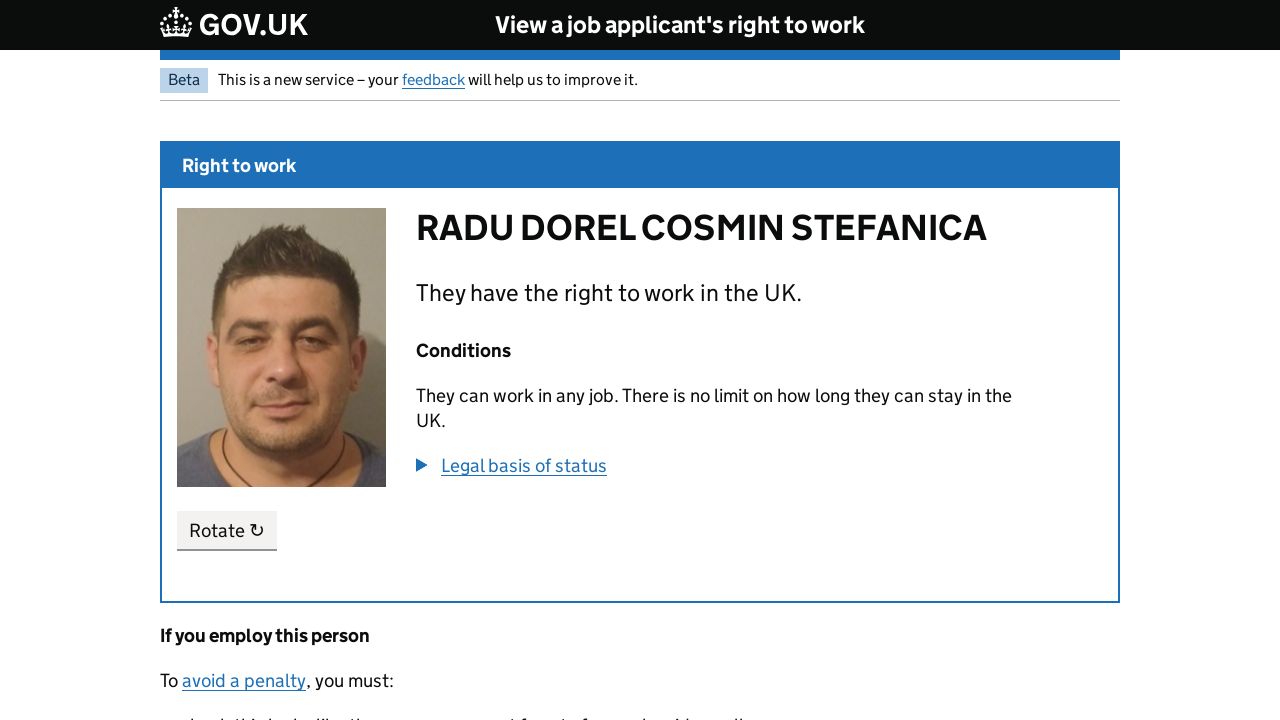
Task: Expand the disclosure triangle beside Legal basis
Action: [x=422, y=465]
